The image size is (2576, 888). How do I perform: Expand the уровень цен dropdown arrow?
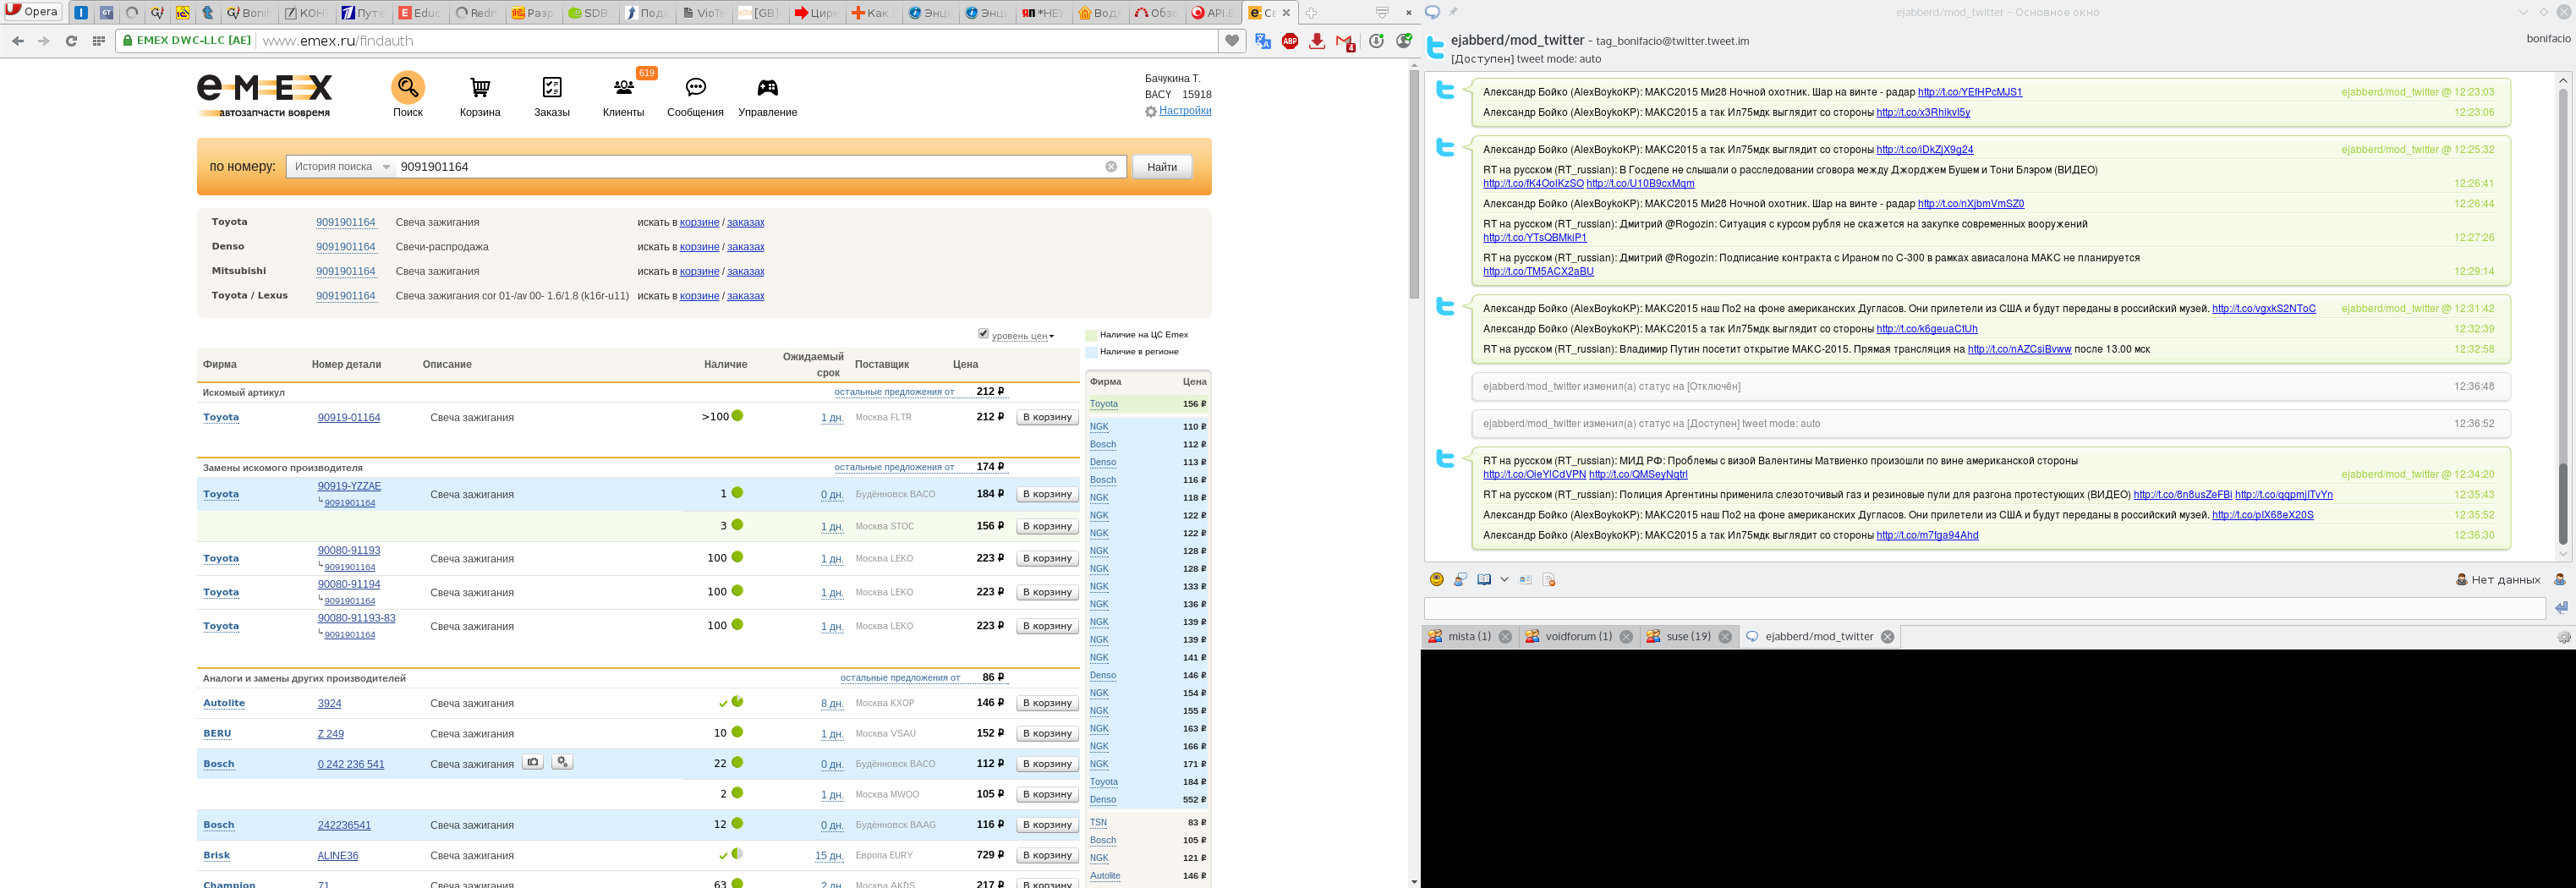pos(1051,337)
